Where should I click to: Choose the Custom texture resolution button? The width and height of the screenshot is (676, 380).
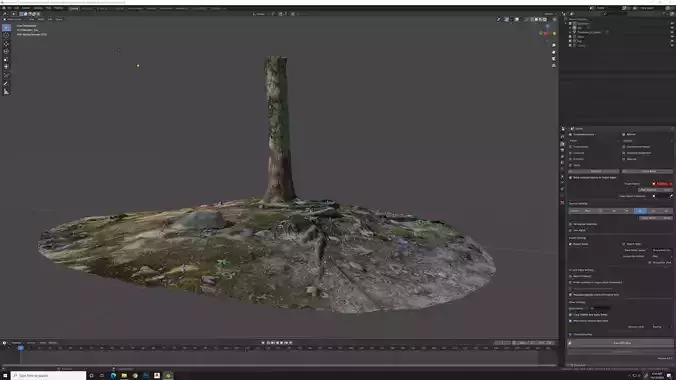(574, 211)
